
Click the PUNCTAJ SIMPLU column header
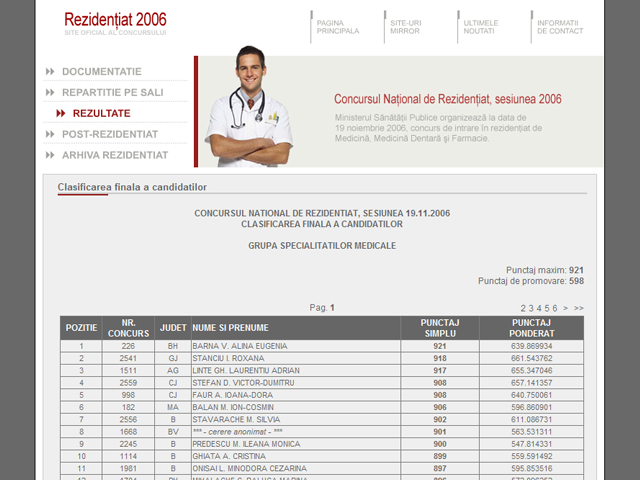[440, 327]
